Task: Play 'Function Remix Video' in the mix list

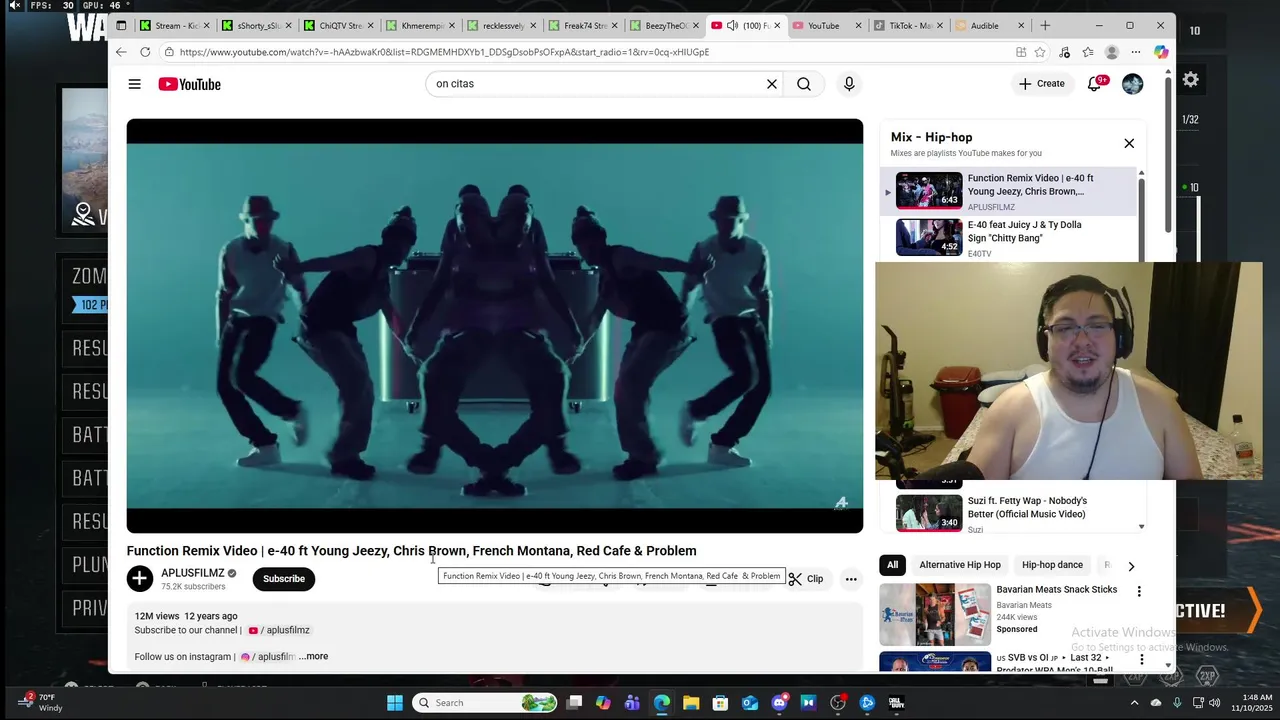Action: (1008, 191)
